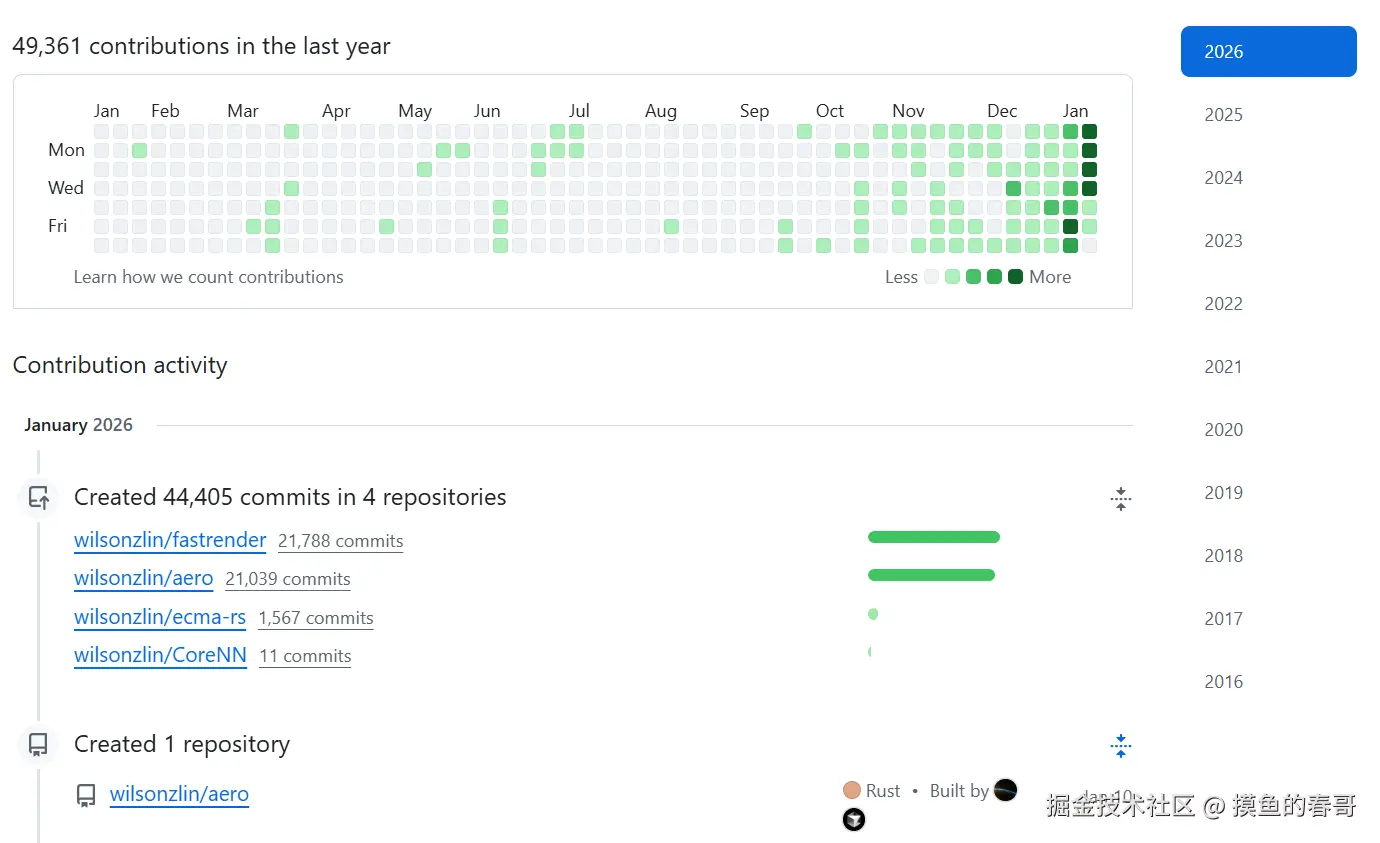Open the wilsonzlin/fastrender repository link
Screen dimensions: 1380x843
pyautogui.click(x=170, y=541)
